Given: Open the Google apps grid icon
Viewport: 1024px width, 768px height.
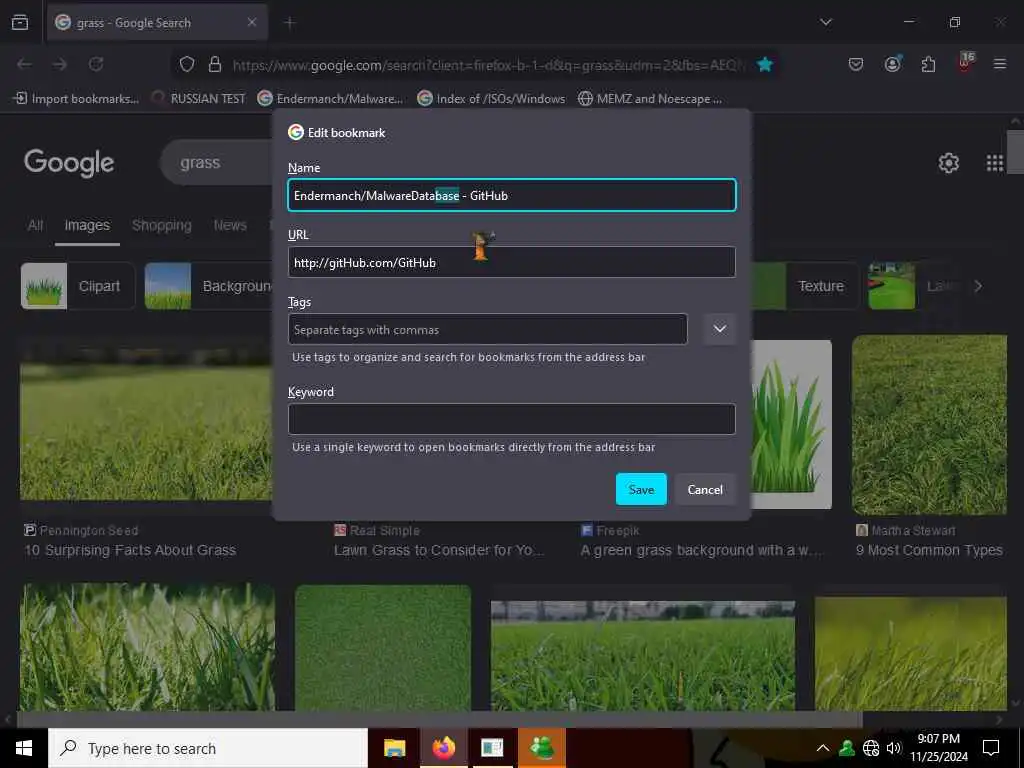Looking at the screenshot, I should [x=995, y=163].
